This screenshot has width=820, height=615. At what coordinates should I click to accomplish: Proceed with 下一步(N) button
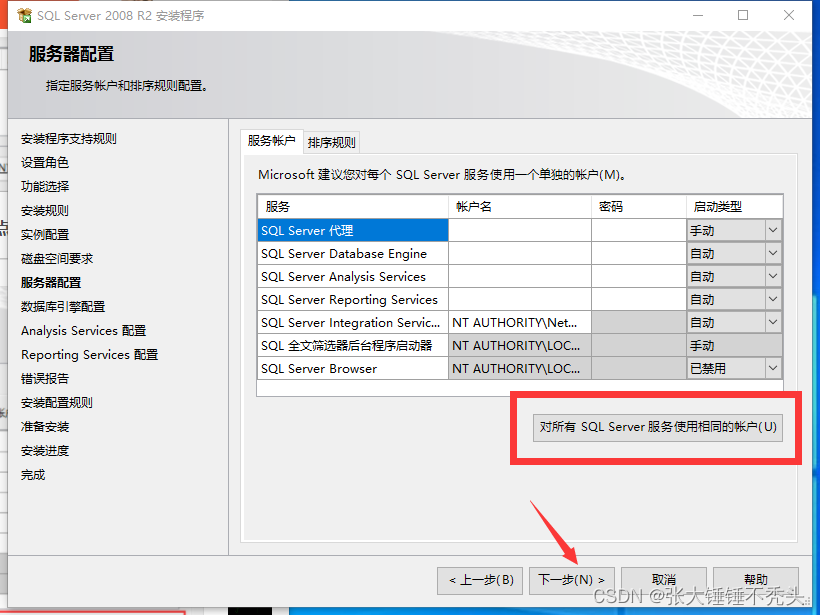click(572, 580)
